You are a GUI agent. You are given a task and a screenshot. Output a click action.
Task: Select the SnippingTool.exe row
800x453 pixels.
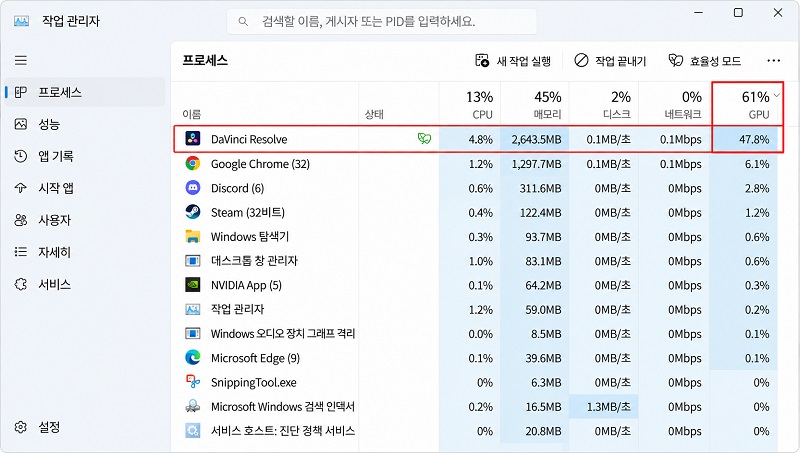[x=476, y=382]
